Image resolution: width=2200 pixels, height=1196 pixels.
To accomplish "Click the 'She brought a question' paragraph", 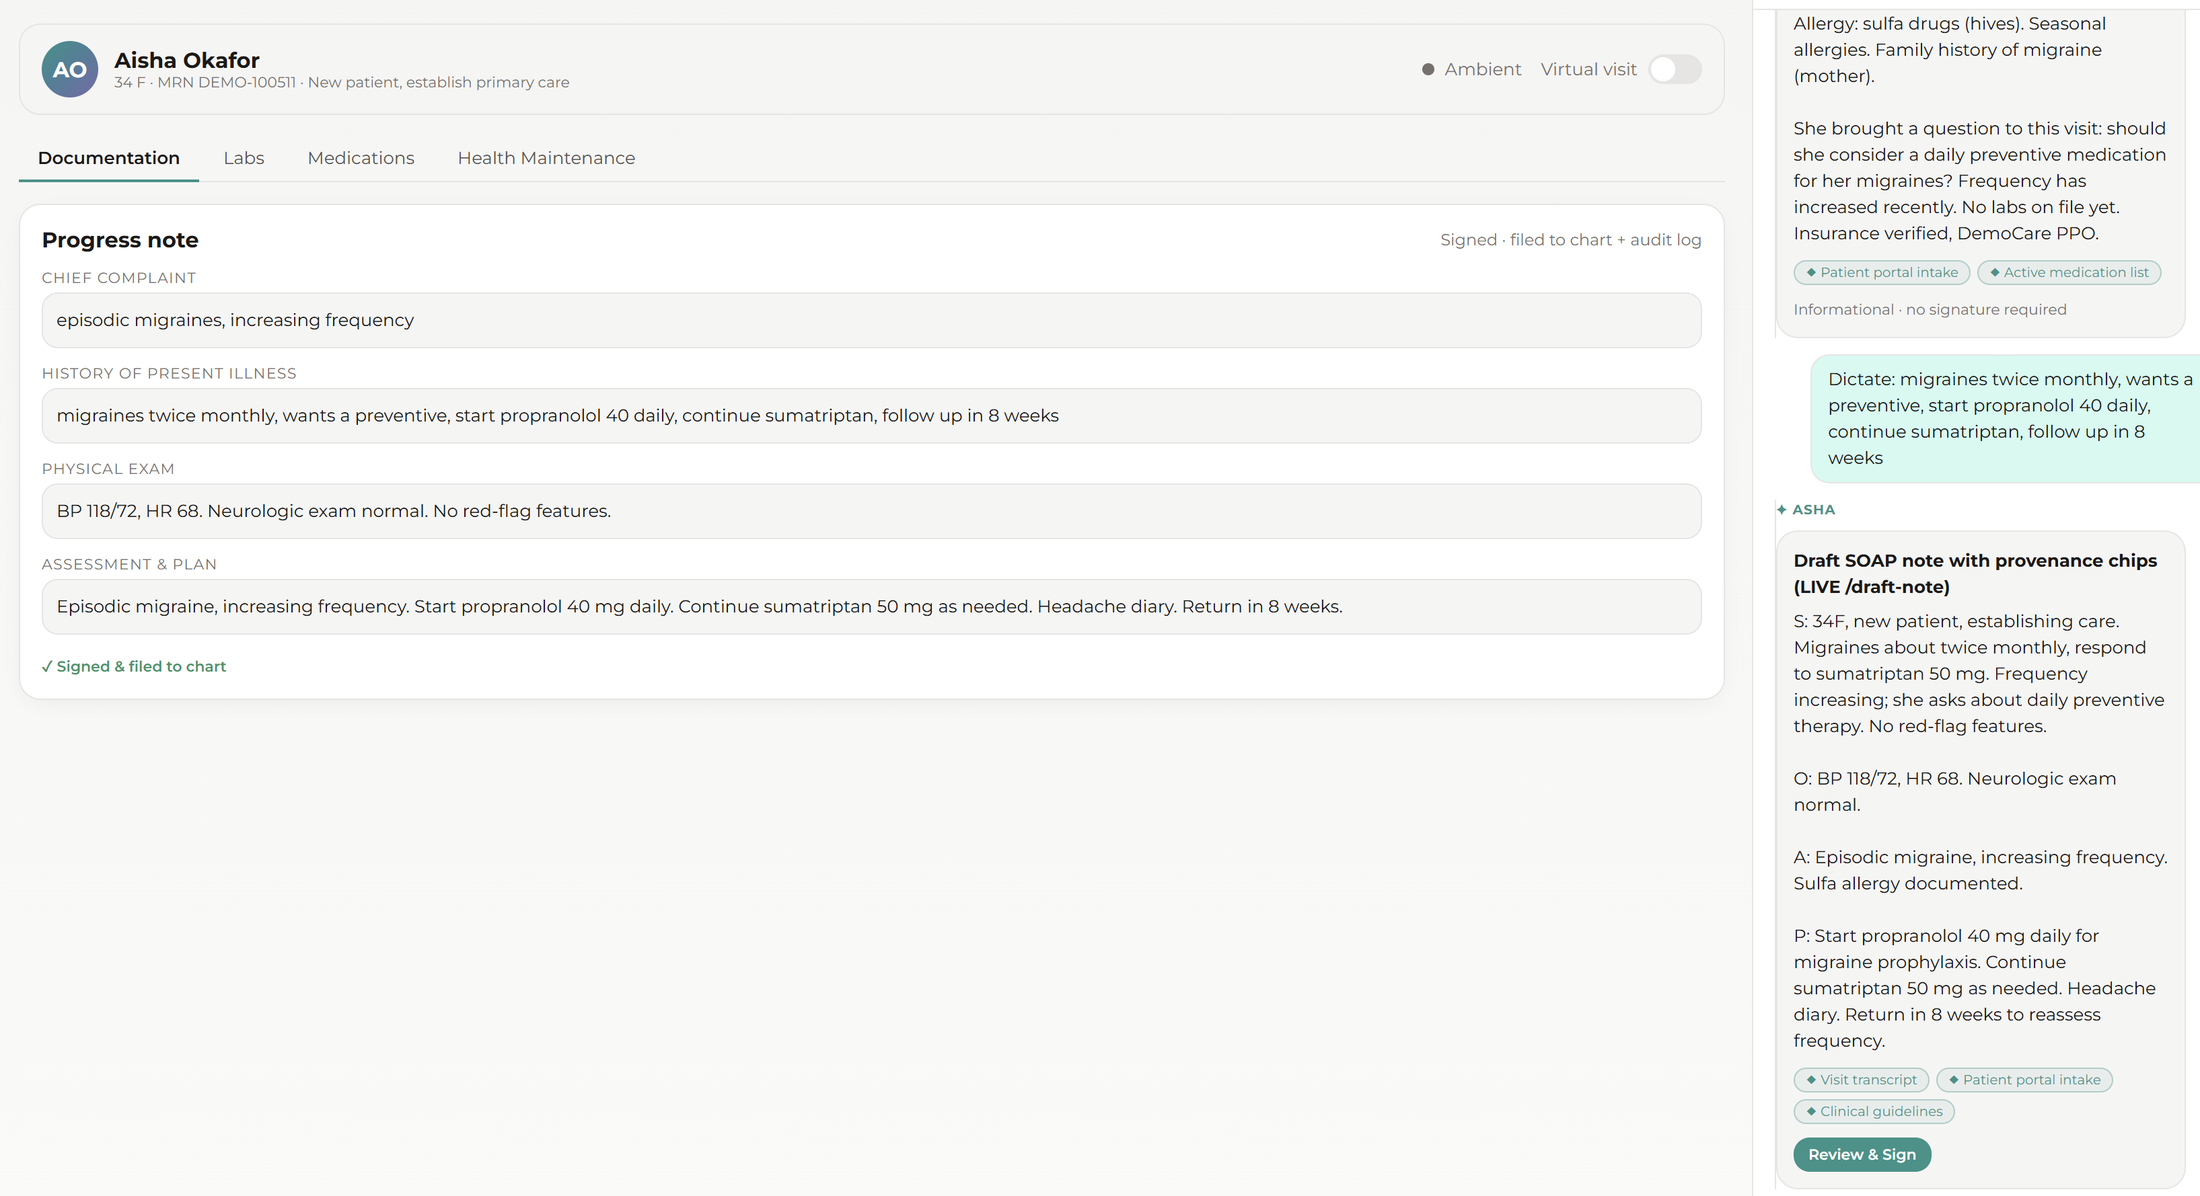I will [1980, 181].
